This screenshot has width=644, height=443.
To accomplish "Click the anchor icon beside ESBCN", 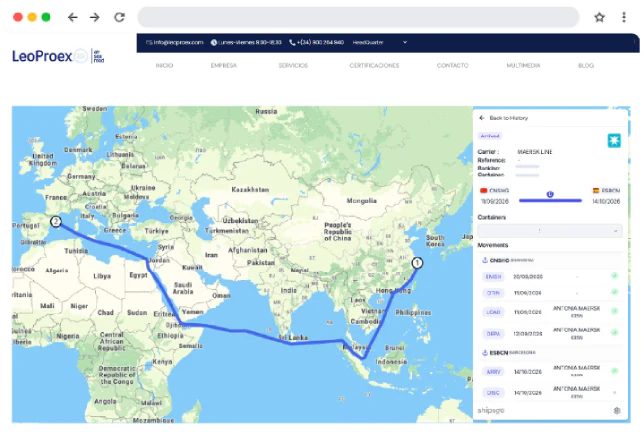I will pyautogui.click(x=485, y=353).
